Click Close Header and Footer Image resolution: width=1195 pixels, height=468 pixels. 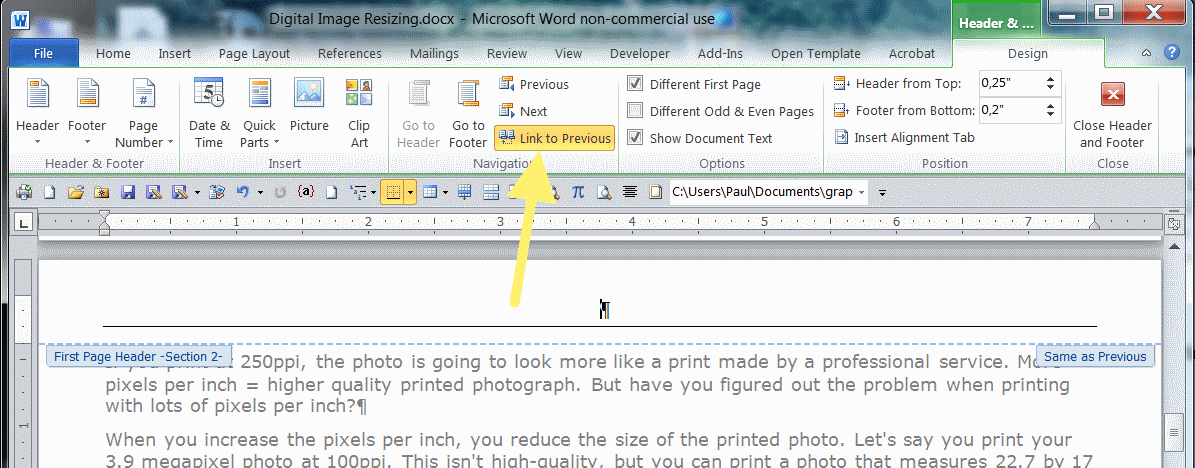tap(1113, 112)
